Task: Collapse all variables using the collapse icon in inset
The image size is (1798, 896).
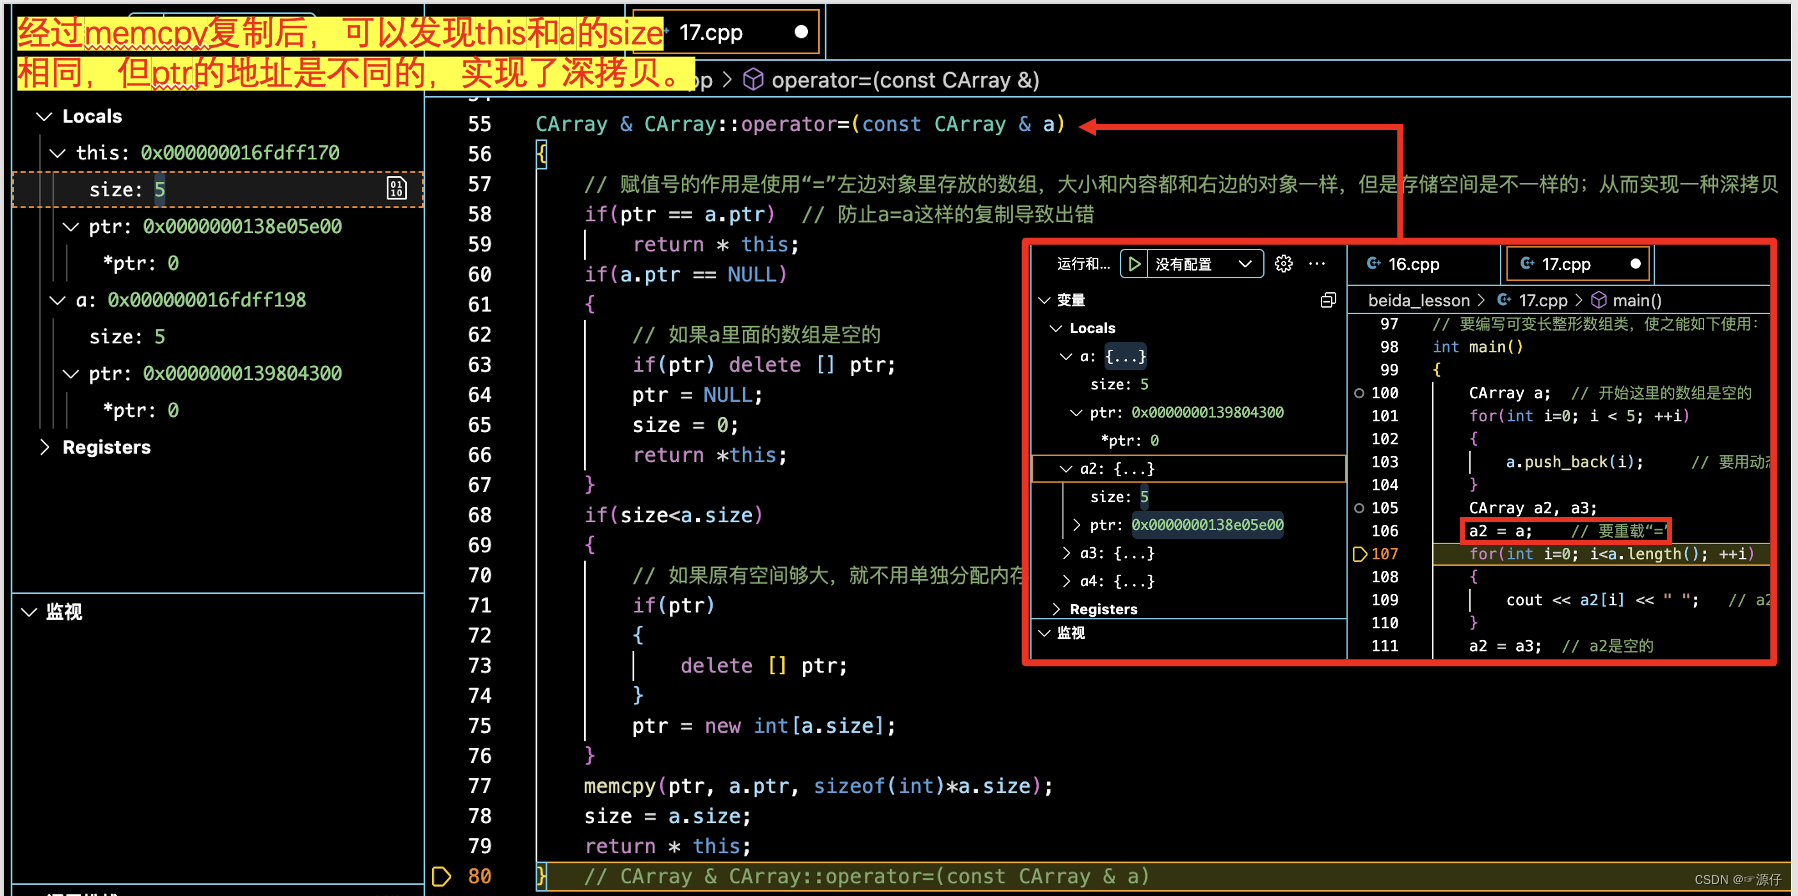Action: [x=1328, y=300]
